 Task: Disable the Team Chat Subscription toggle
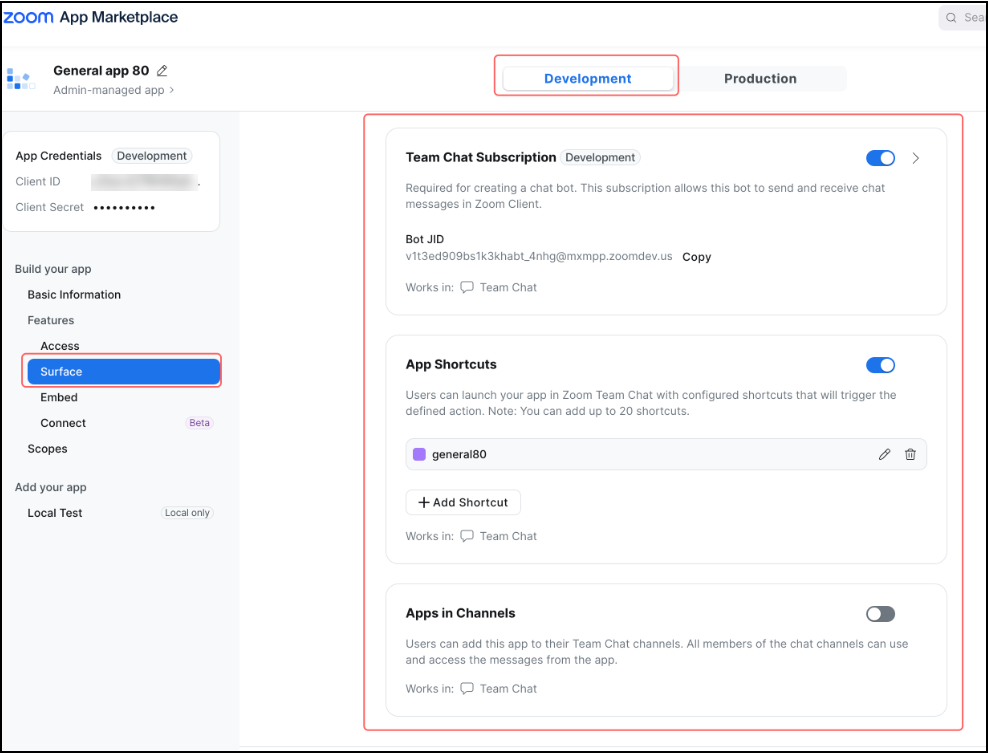880,158
